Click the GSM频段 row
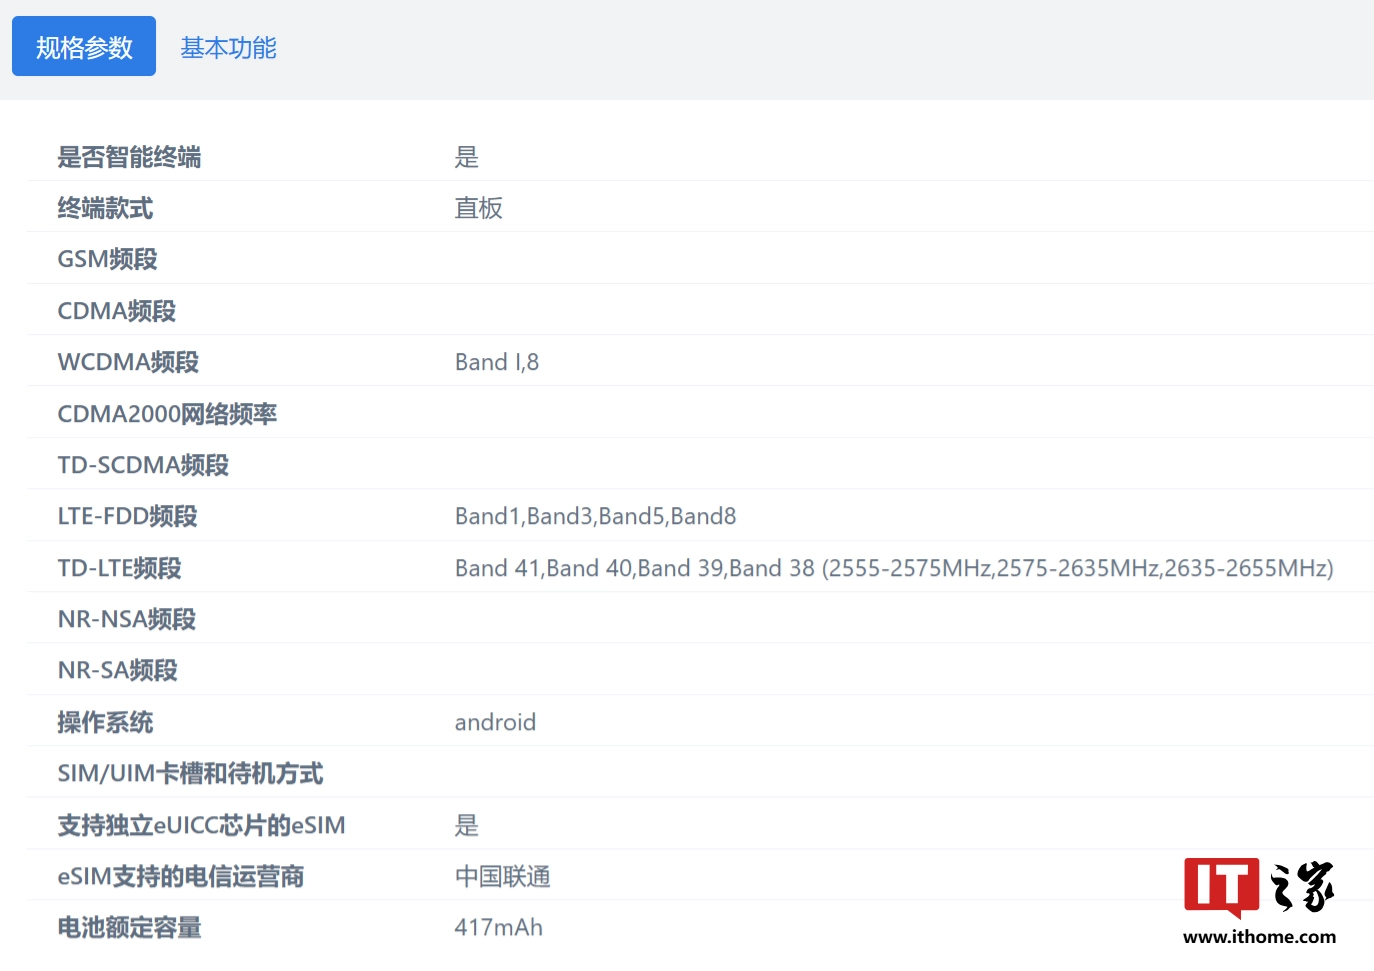 pos(106,259)
